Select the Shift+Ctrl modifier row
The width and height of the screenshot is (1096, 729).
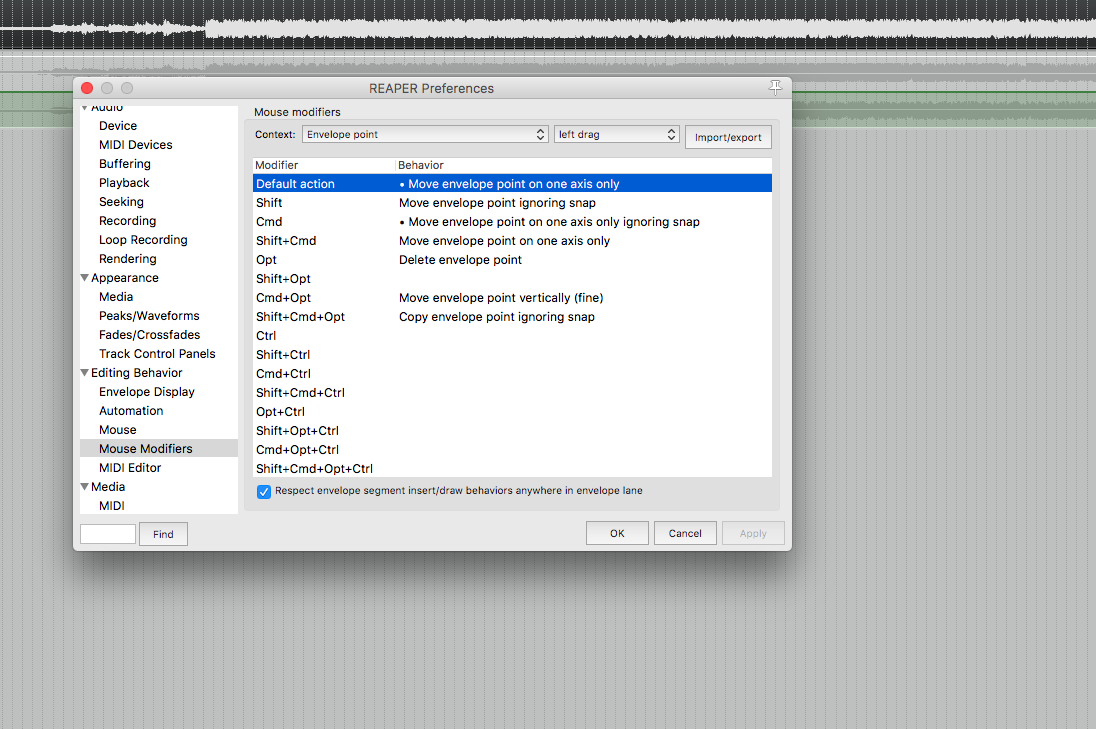pos(512,354)
